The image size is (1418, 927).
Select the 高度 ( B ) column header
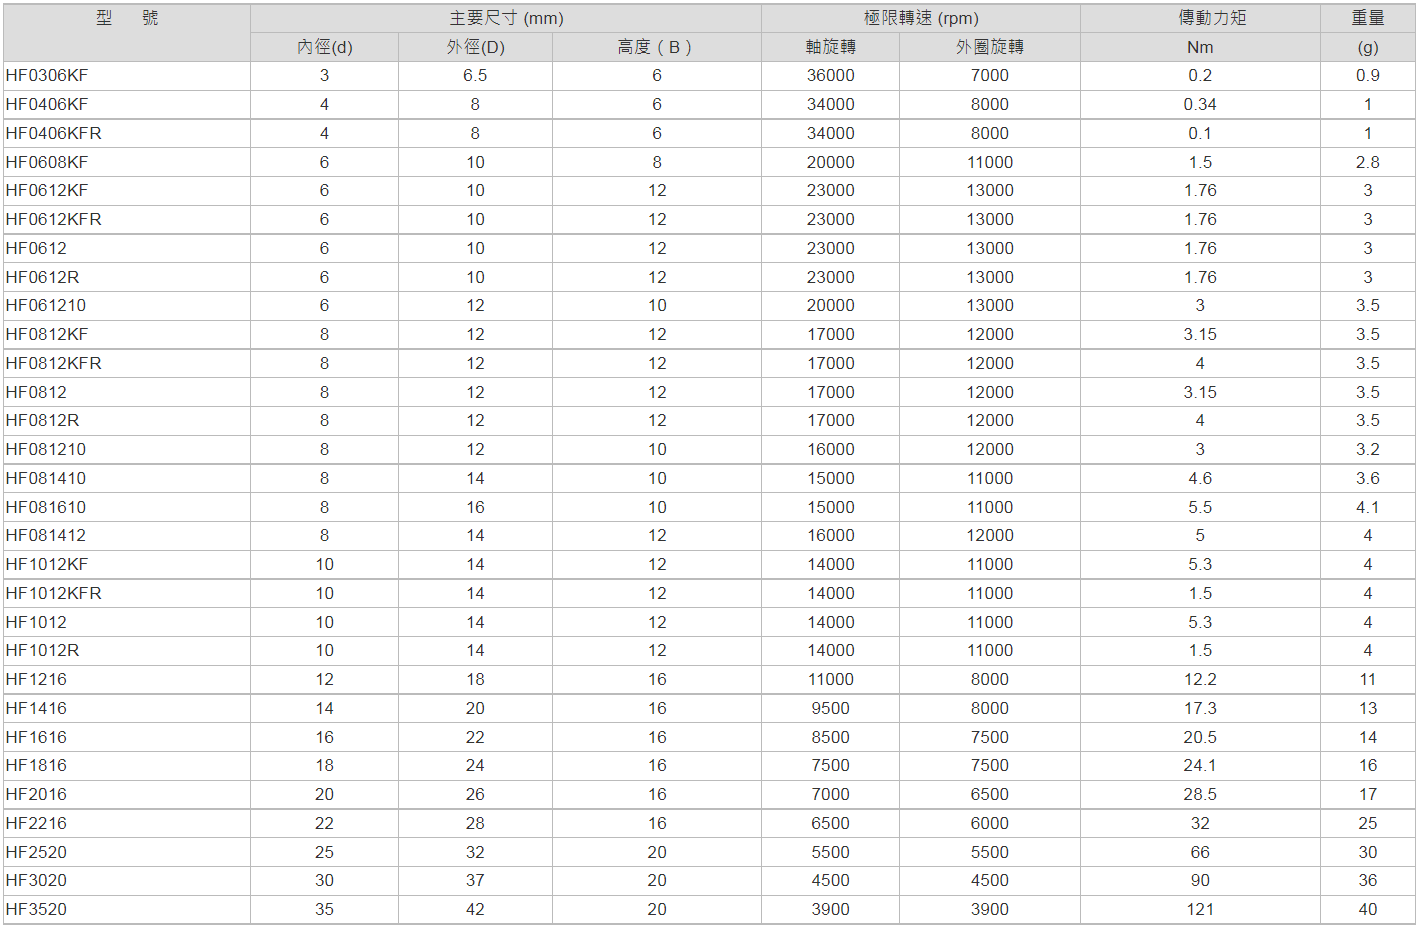(656, 47)
